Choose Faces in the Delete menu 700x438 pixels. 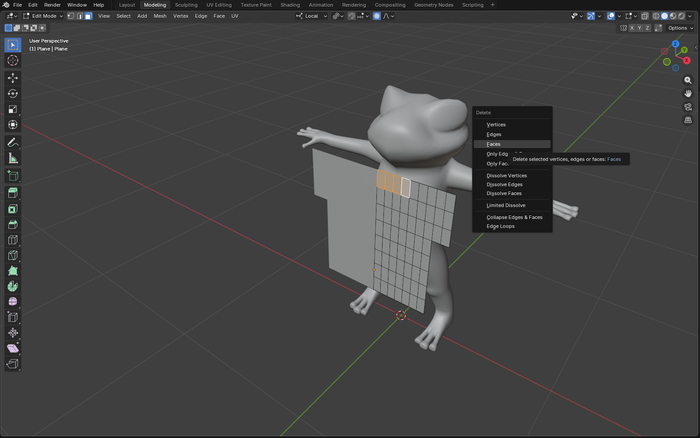pyautogui.click(x=494, y=144)
